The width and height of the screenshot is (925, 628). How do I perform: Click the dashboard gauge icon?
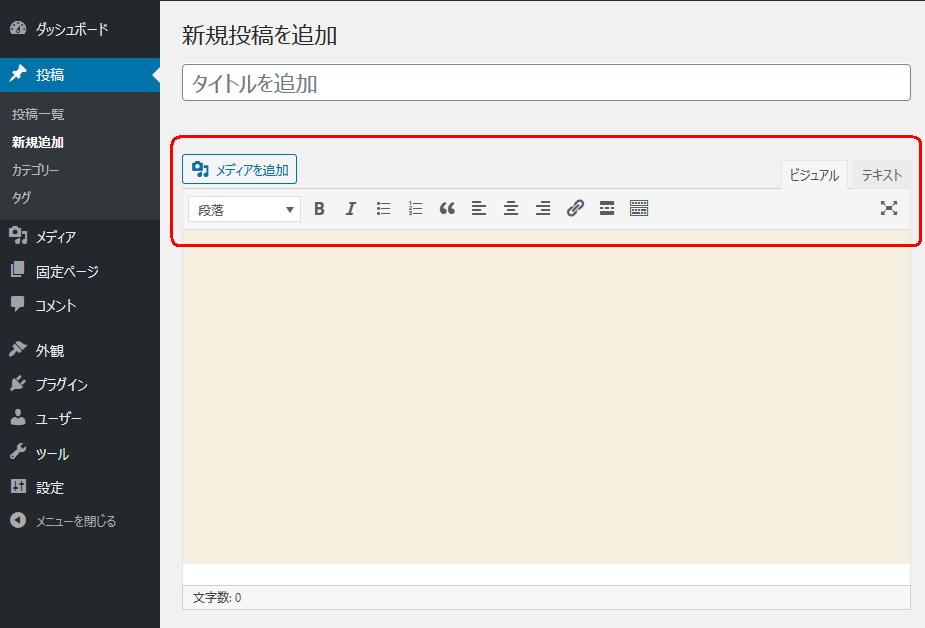click(x=18, y=28)
